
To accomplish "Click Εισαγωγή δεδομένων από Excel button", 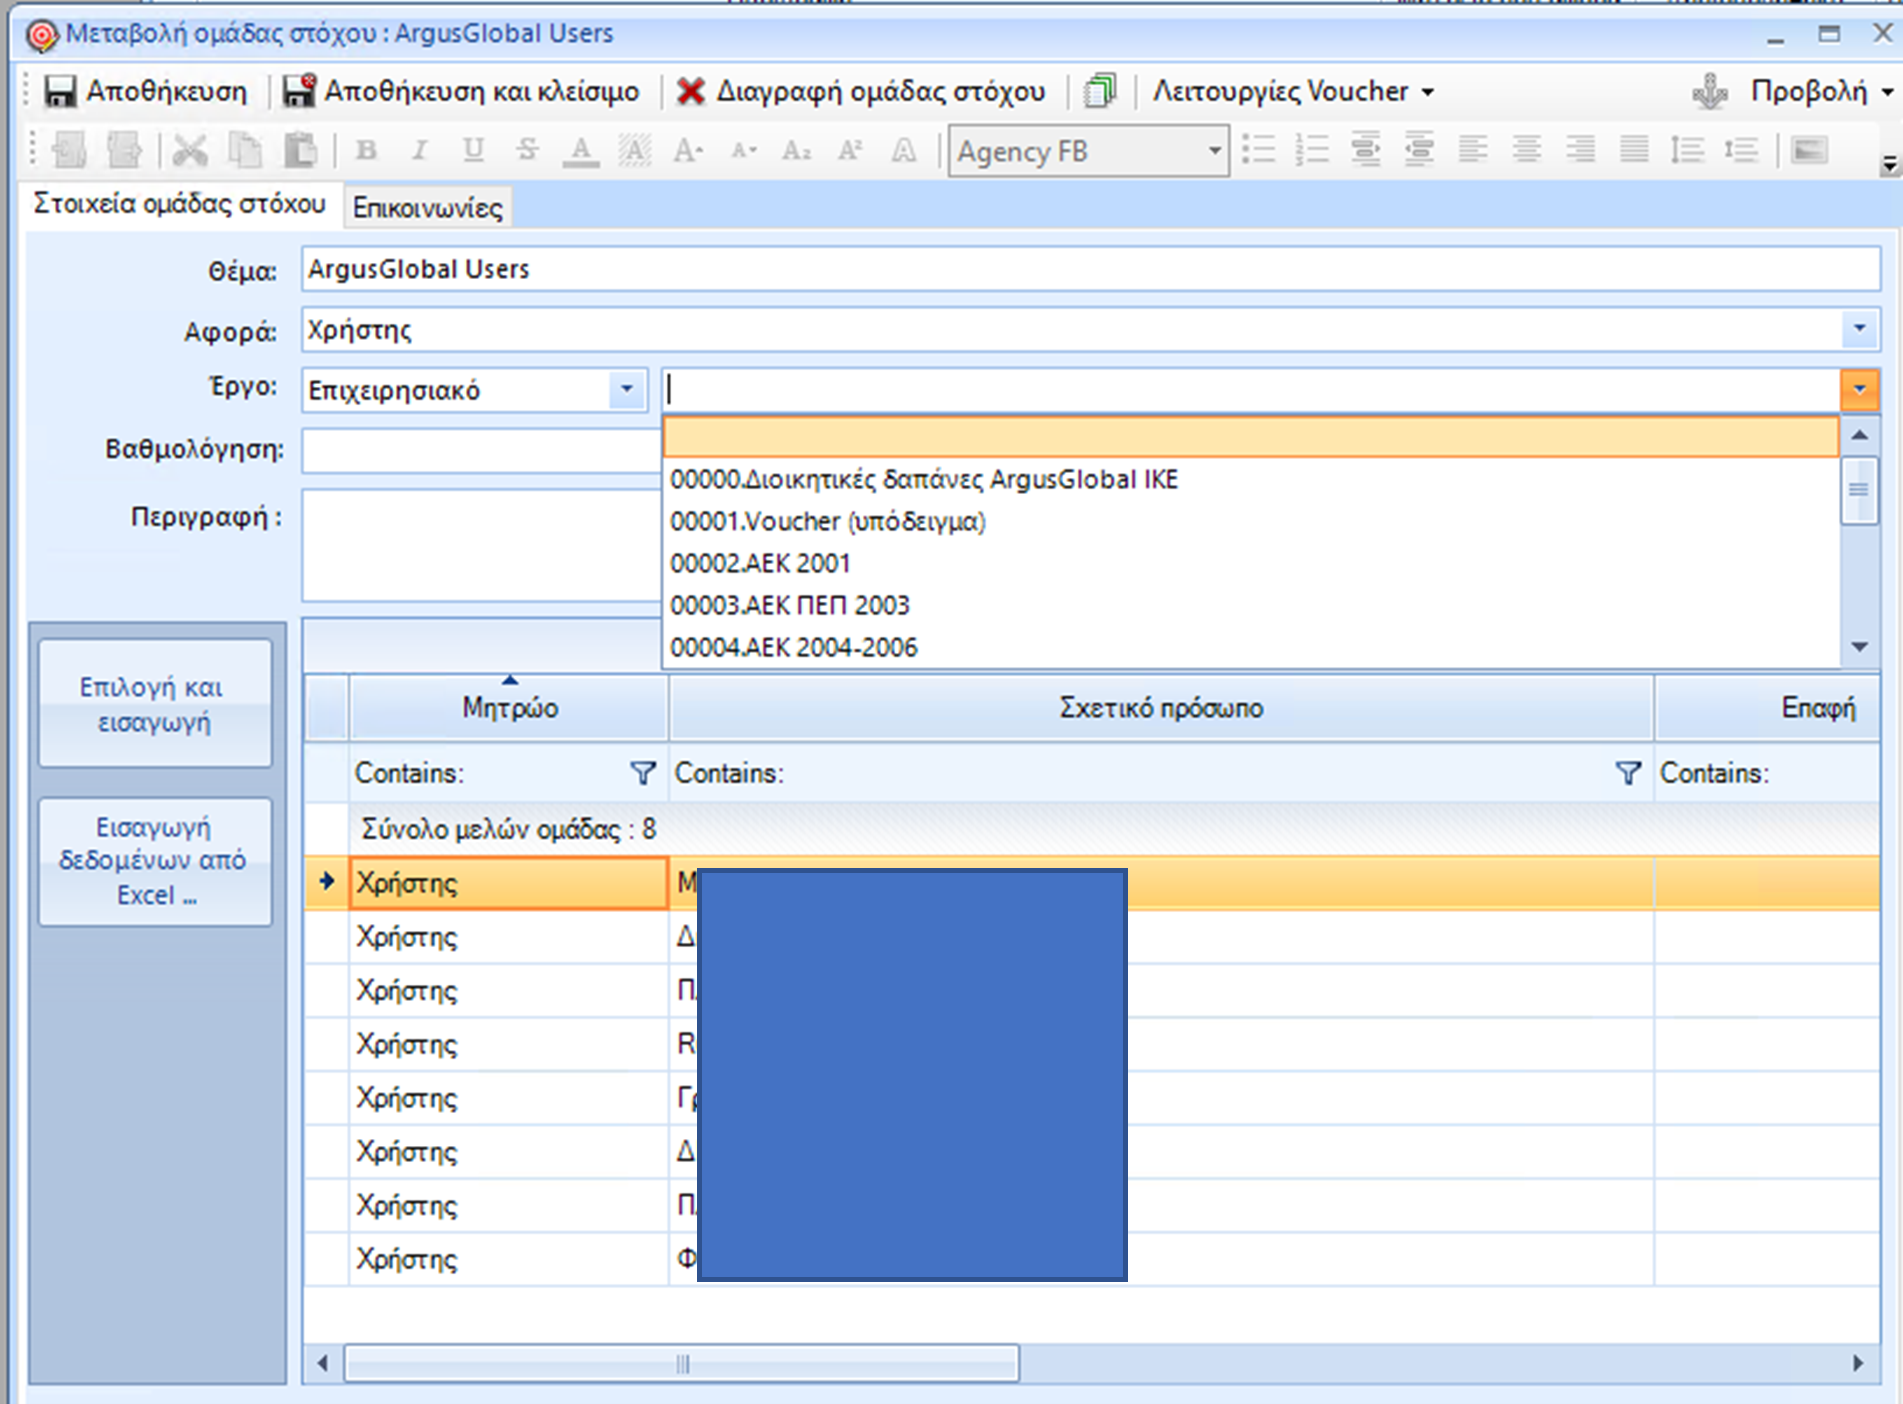I will pos(155,861).
